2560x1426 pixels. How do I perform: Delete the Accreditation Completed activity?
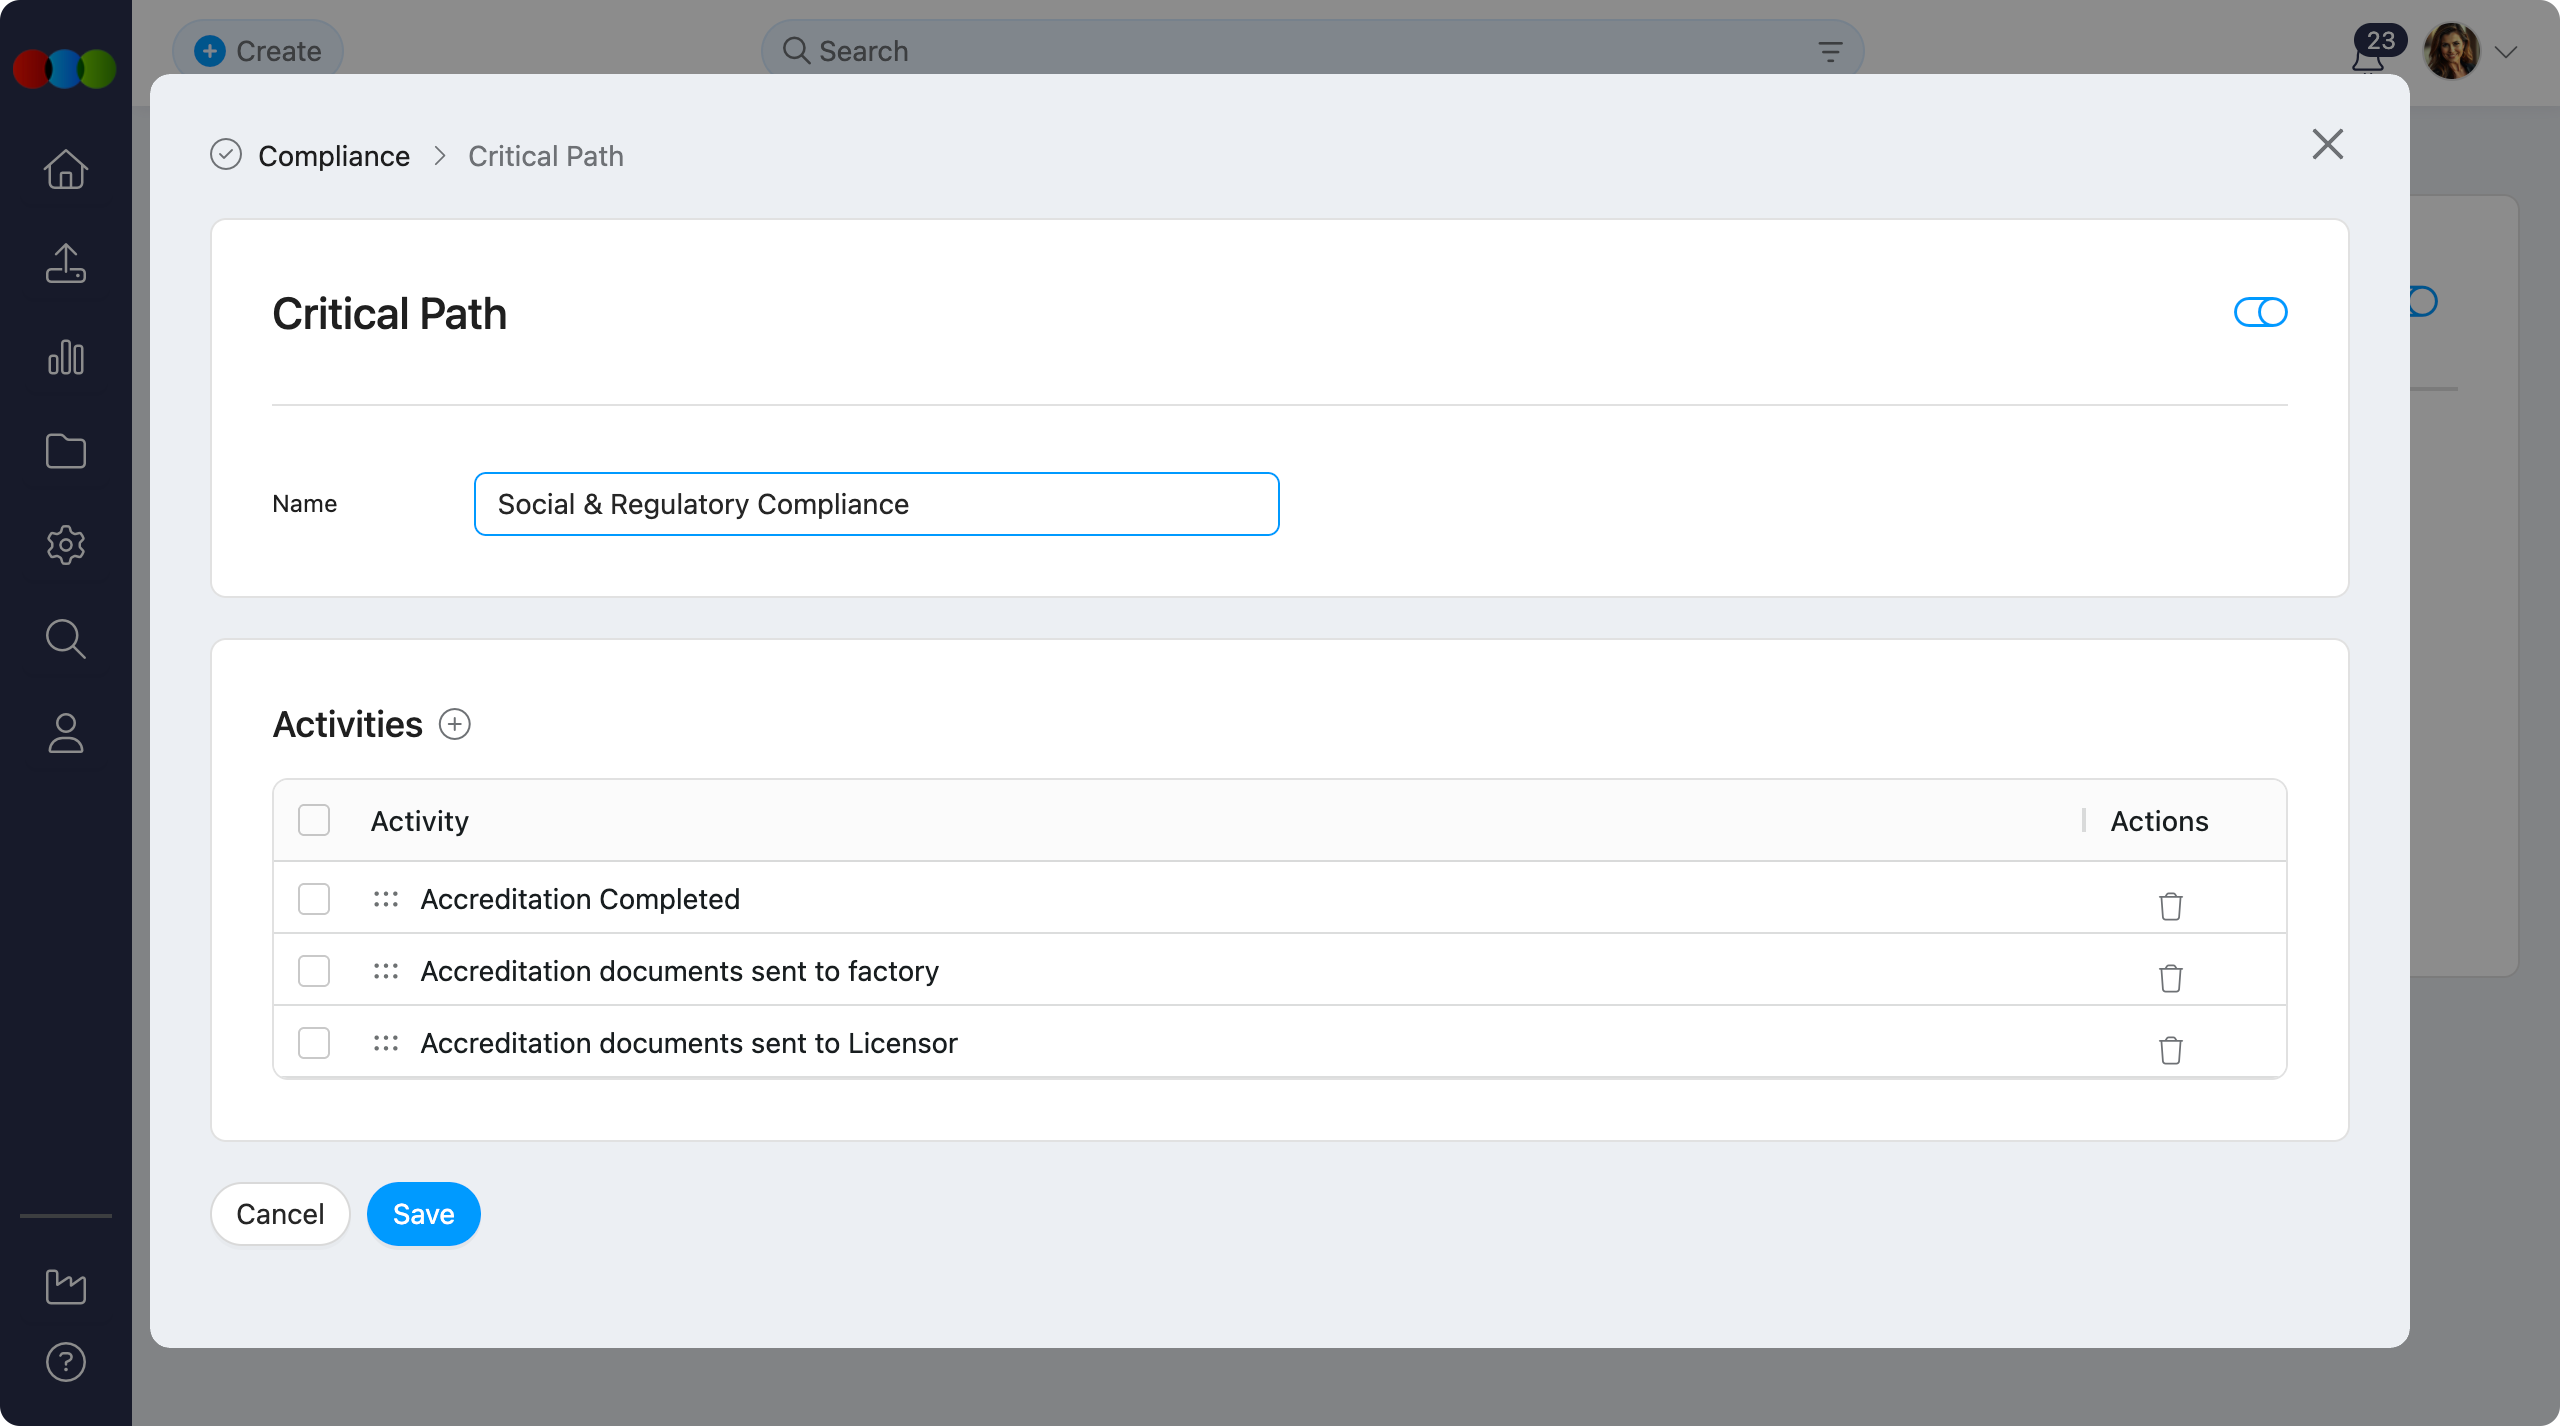pyautogui.click(x=2170, y=906)
